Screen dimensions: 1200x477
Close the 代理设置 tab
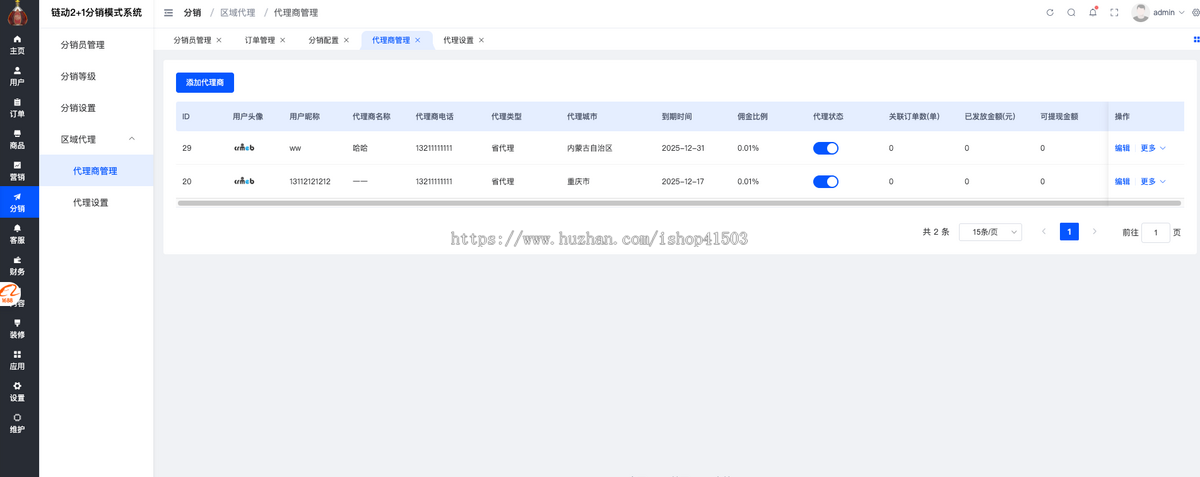[481, 40]
